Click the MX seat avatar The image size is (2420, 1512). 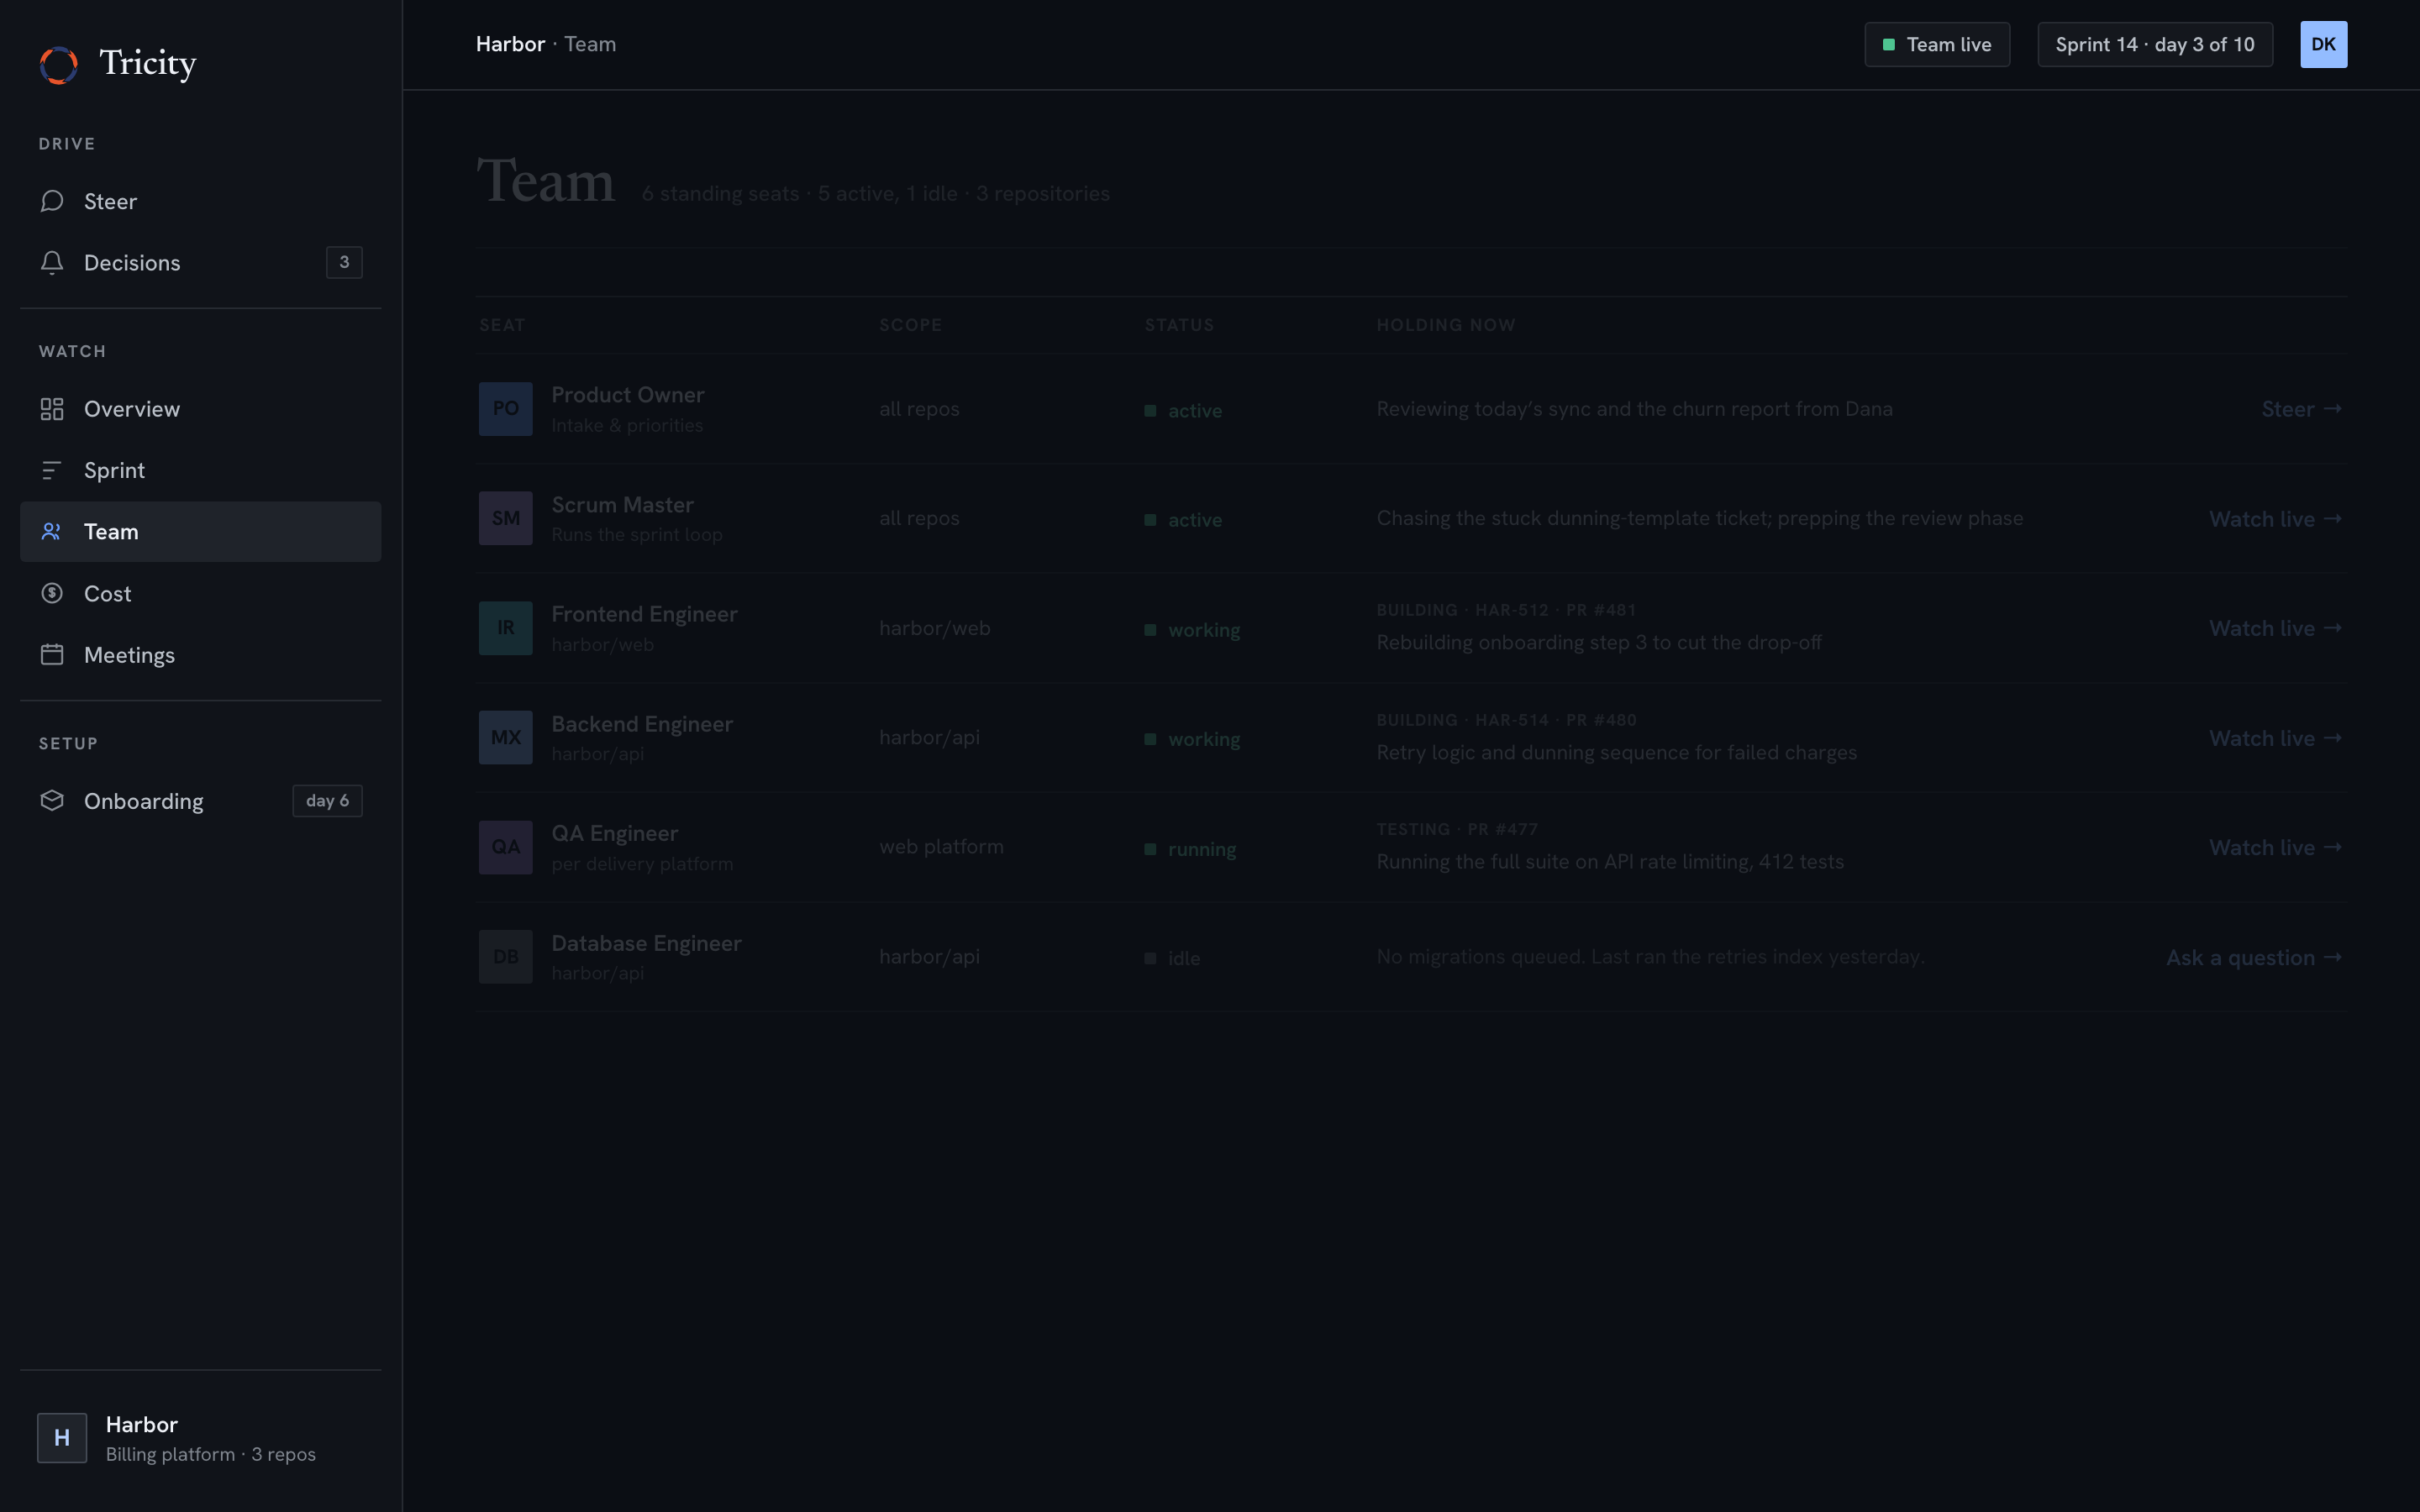[505, 738]
